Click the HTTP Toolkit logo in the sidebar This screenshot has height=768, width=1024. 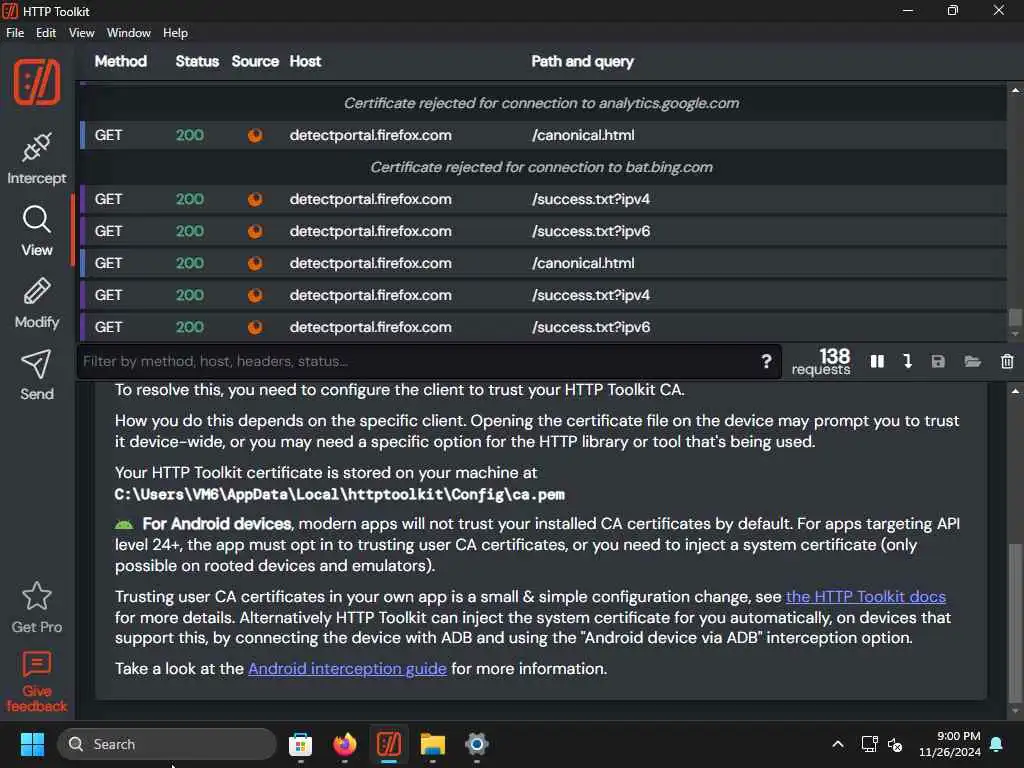[x=37, y=82]
